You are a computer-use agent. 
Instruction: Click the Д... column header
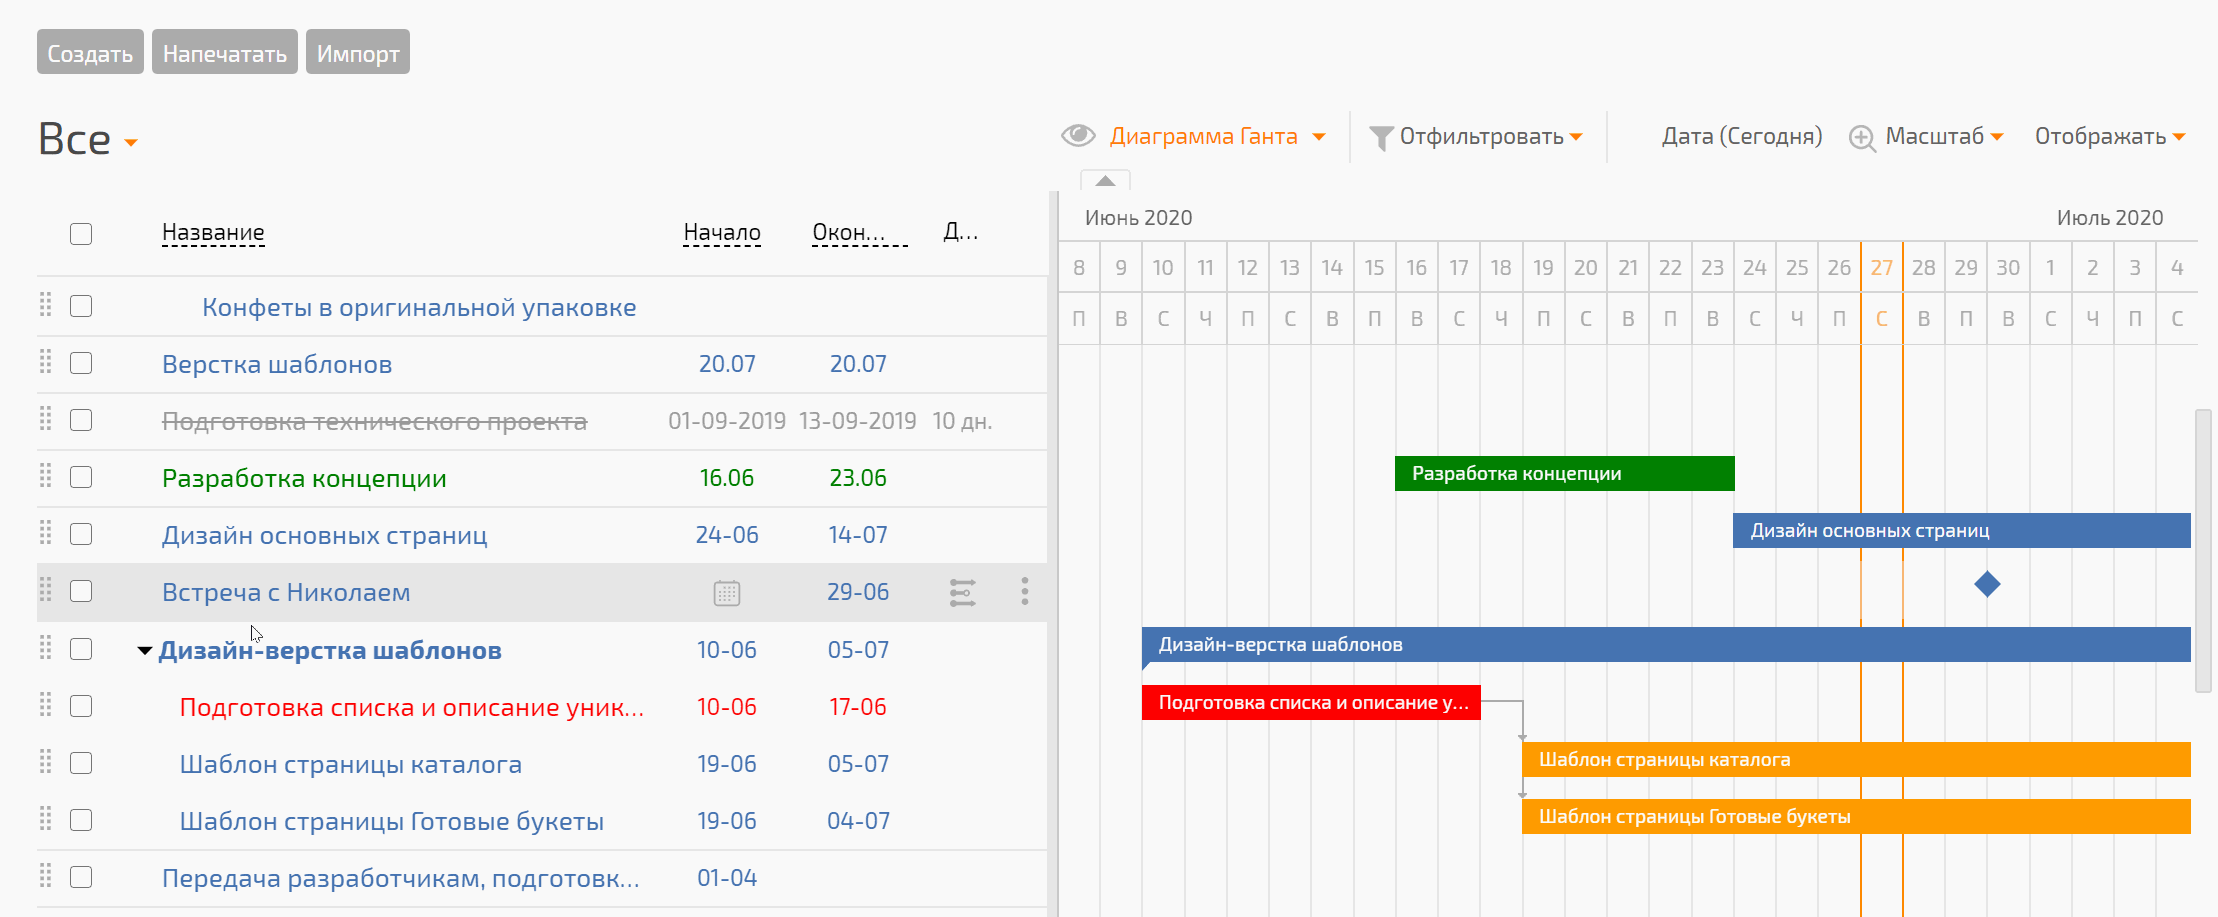961,233
